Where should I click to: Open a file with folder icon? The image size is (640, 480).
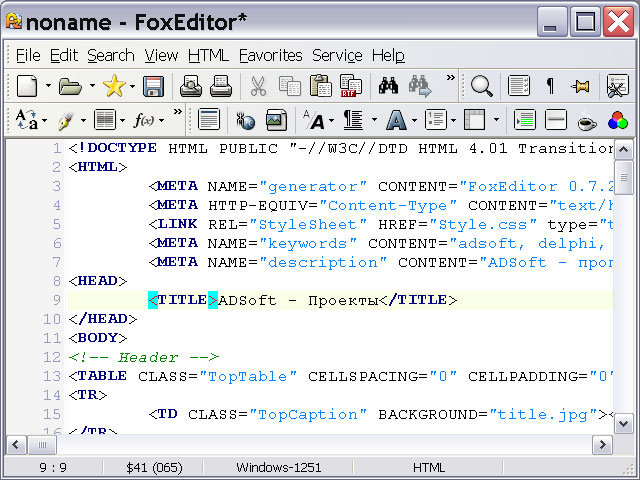[70, 86]
